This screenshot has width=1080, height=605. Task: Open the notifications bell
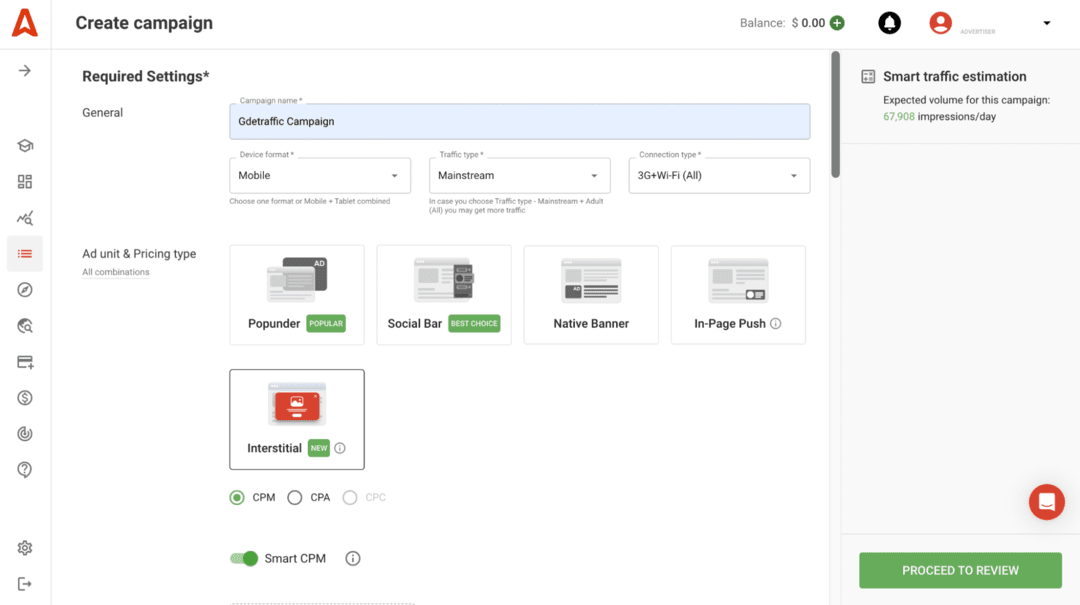(889, 23)
